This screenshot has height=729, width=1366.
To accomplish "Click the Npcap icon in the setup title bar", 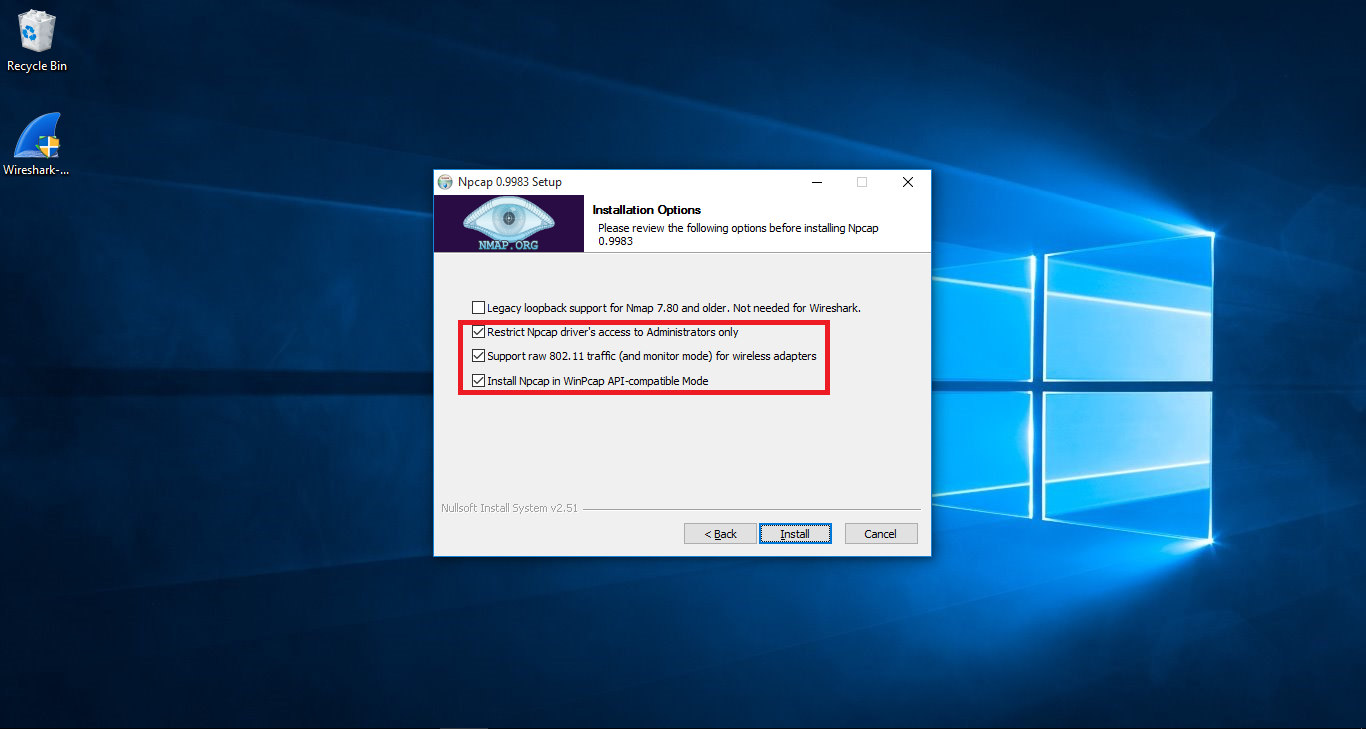I will (445, 182).
